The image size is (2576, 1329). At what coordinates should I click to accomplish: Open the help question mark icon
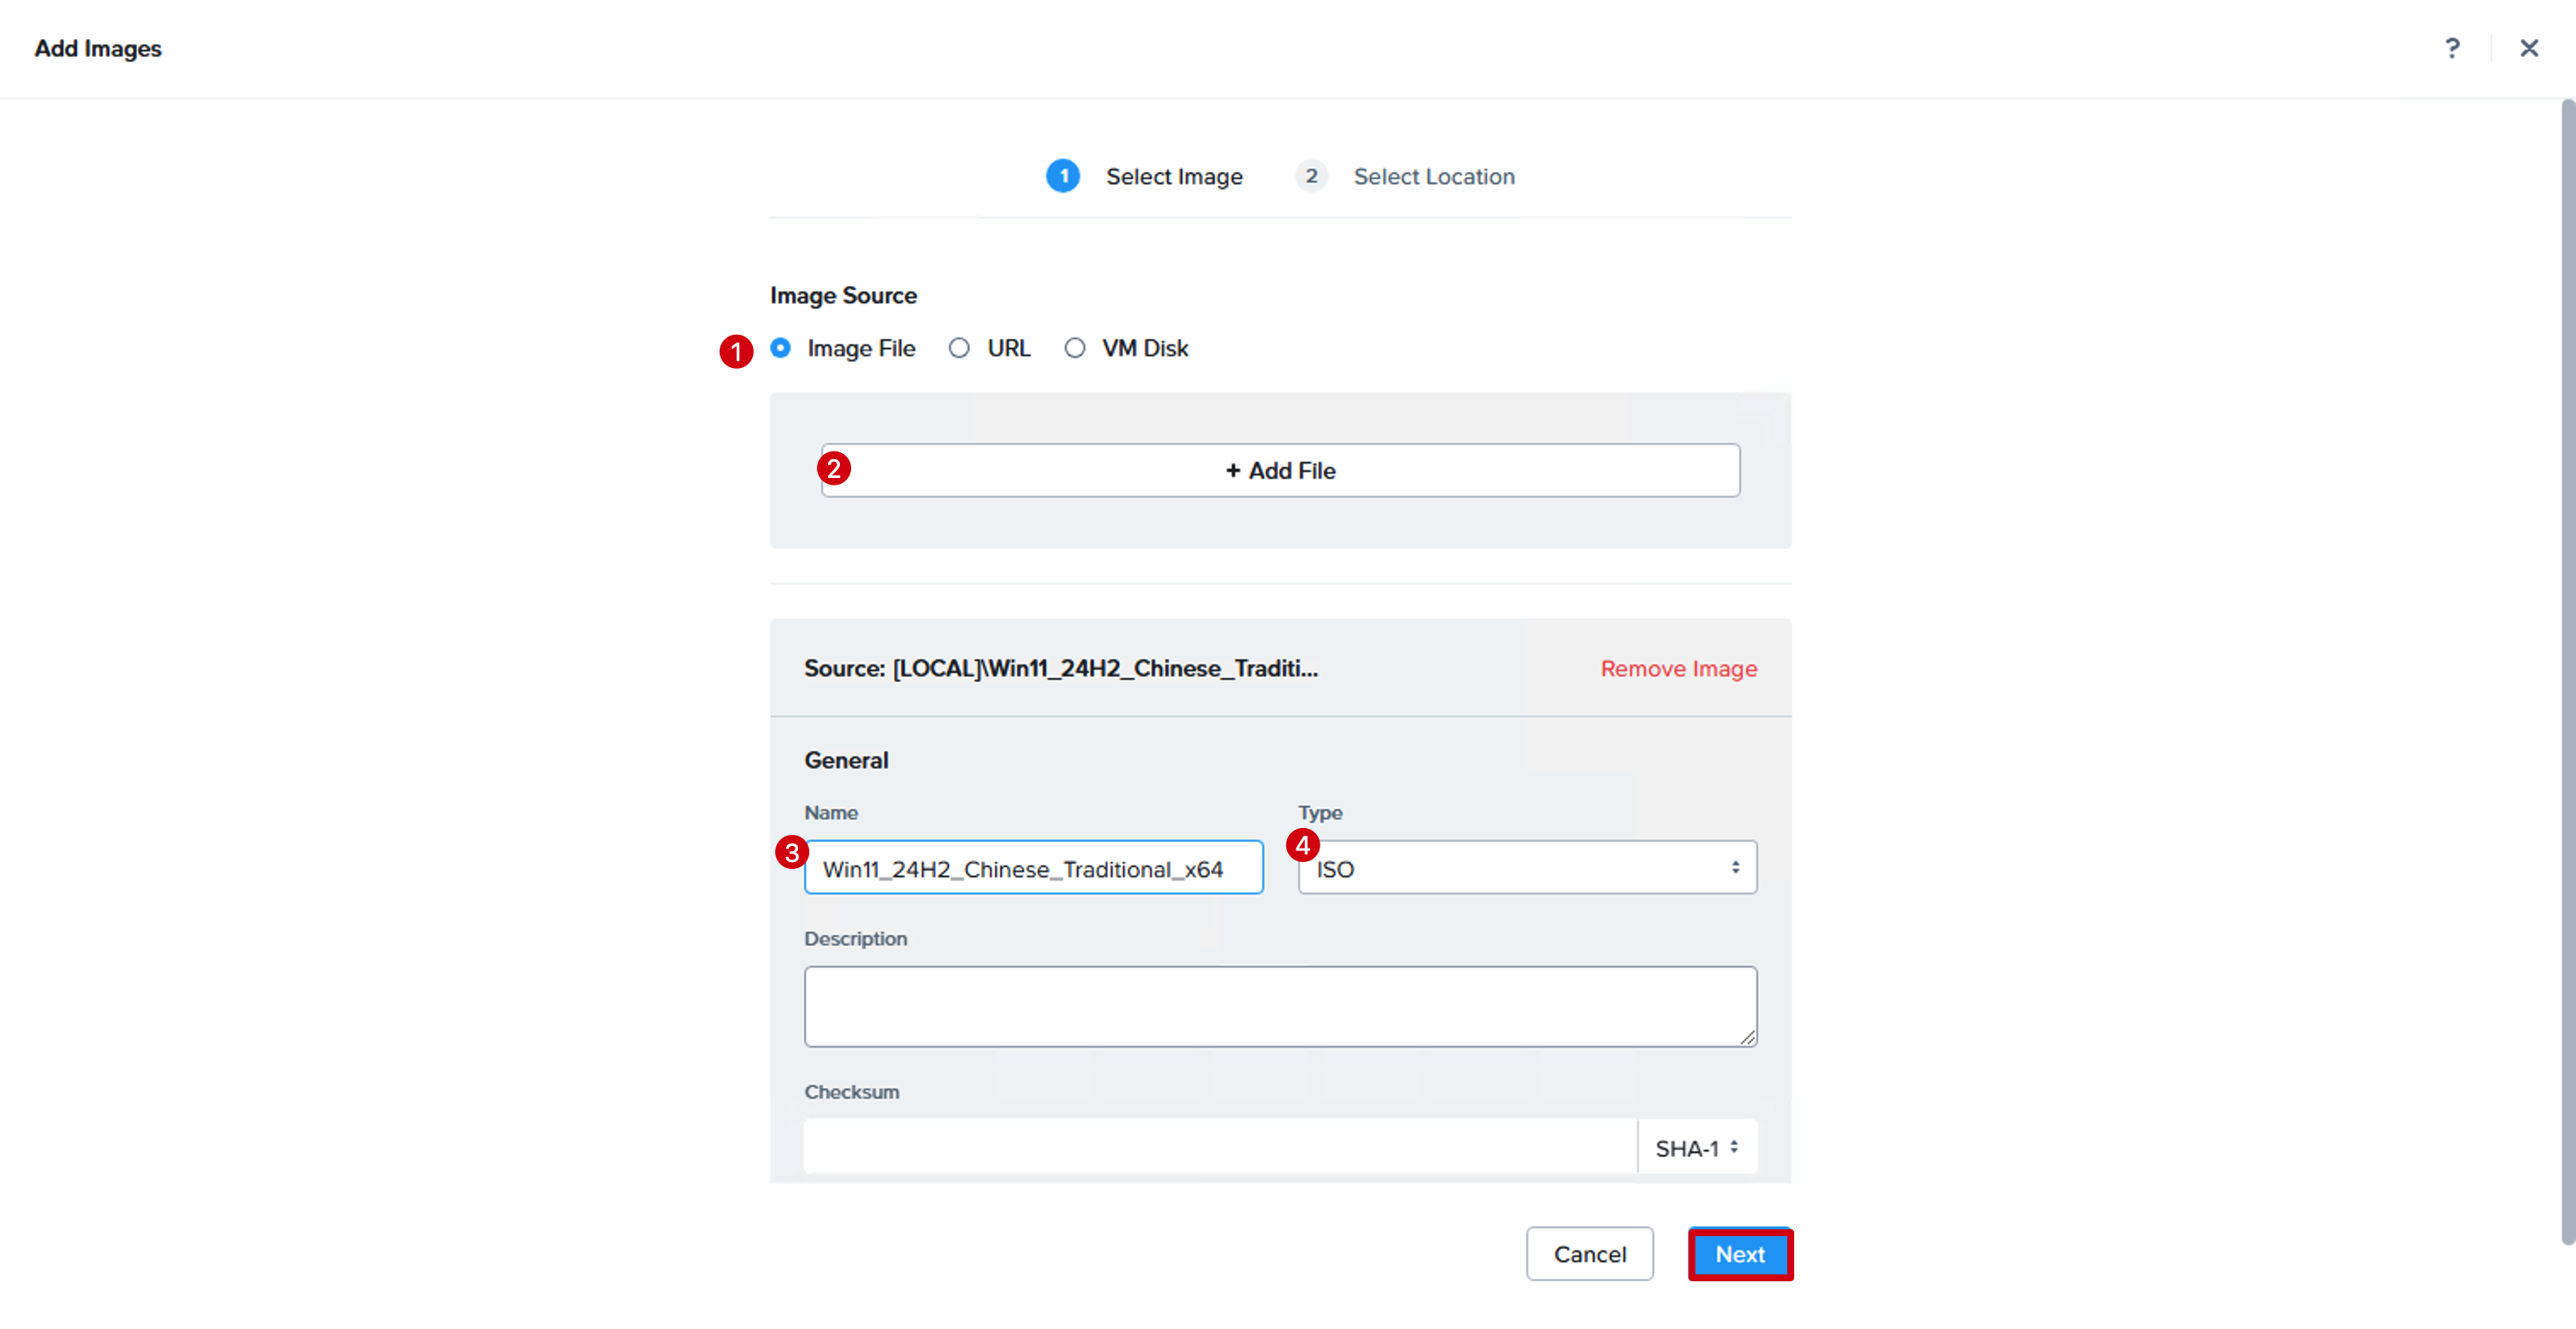[x=2452, y=48]
